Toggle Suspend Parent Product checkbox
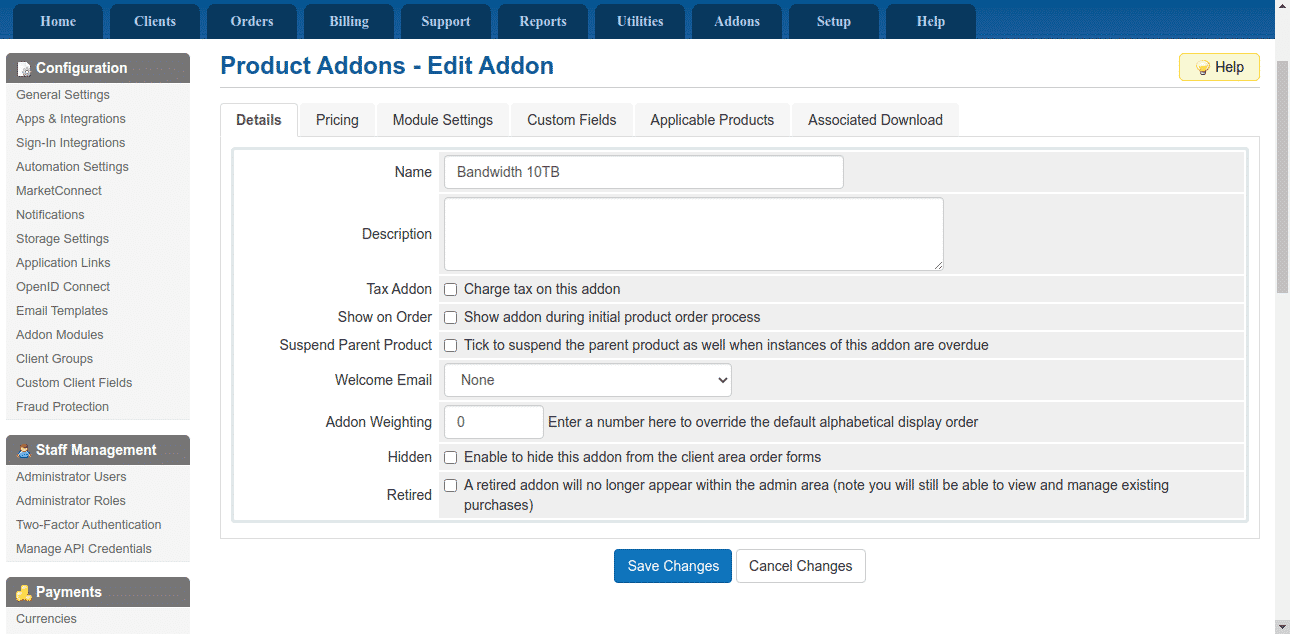The height and width of the screenshot is (634, 1290). tap(451, 346)
